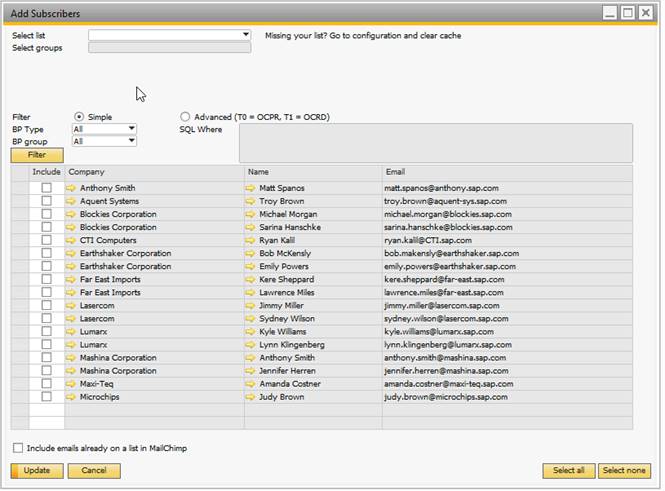
Task: Click link arrow next to Microchips
Action: pos(71,397)
